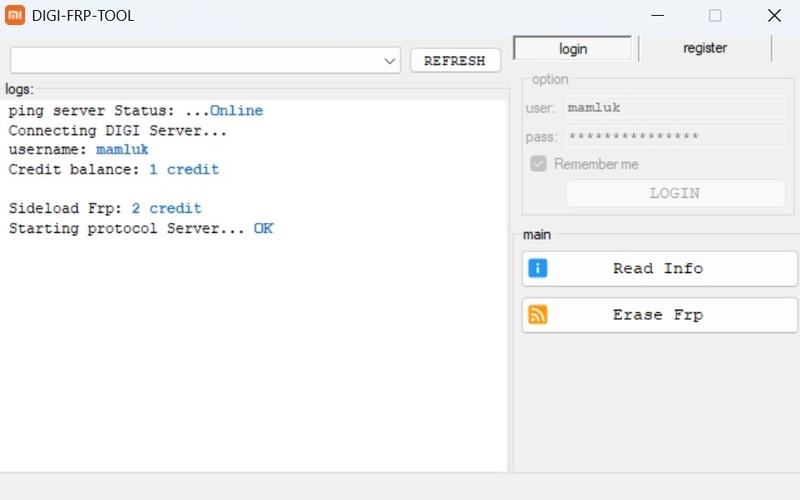Click the pass field with asterisks

tap(675, 136)
